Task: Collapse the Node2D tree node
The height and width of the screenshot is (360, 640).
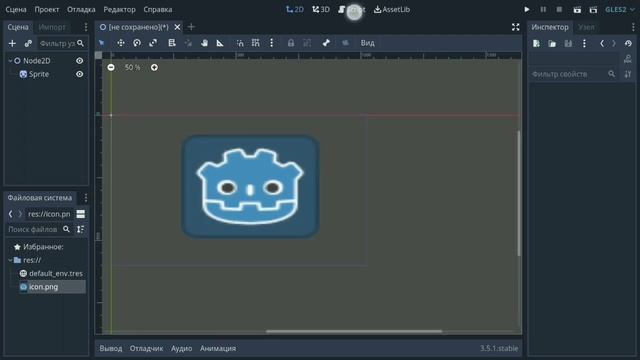Action: tap(10, 61)
